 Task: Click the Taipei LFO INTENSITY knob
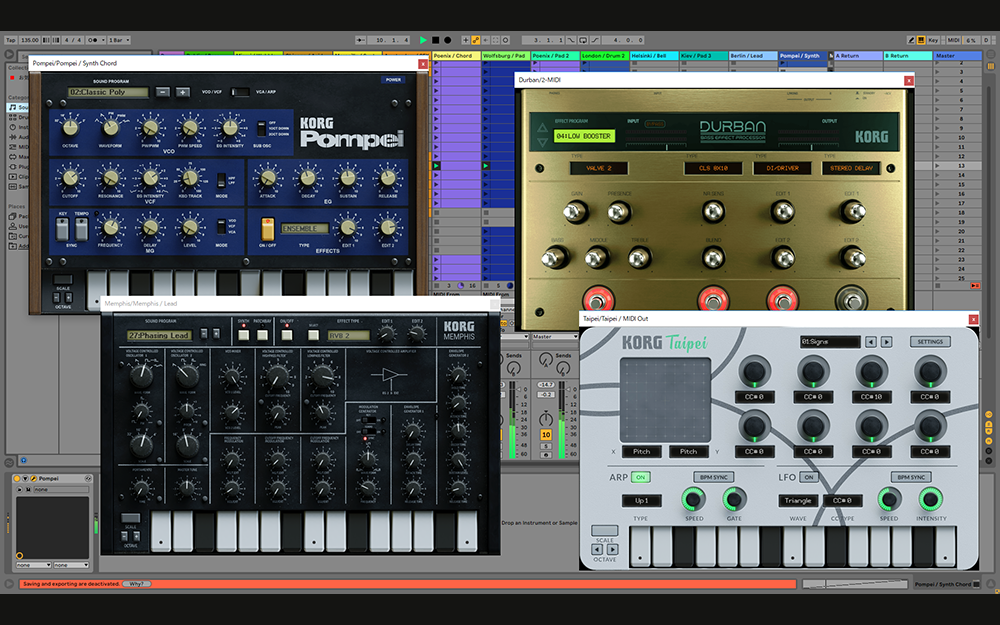point(930,499)
